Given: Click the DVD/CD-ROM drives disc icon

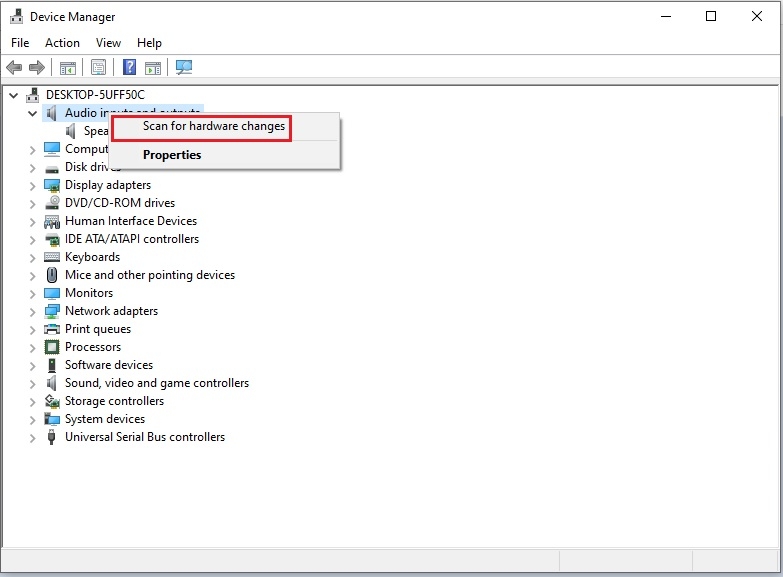Looking at the screenshot, I should point(52,203).
